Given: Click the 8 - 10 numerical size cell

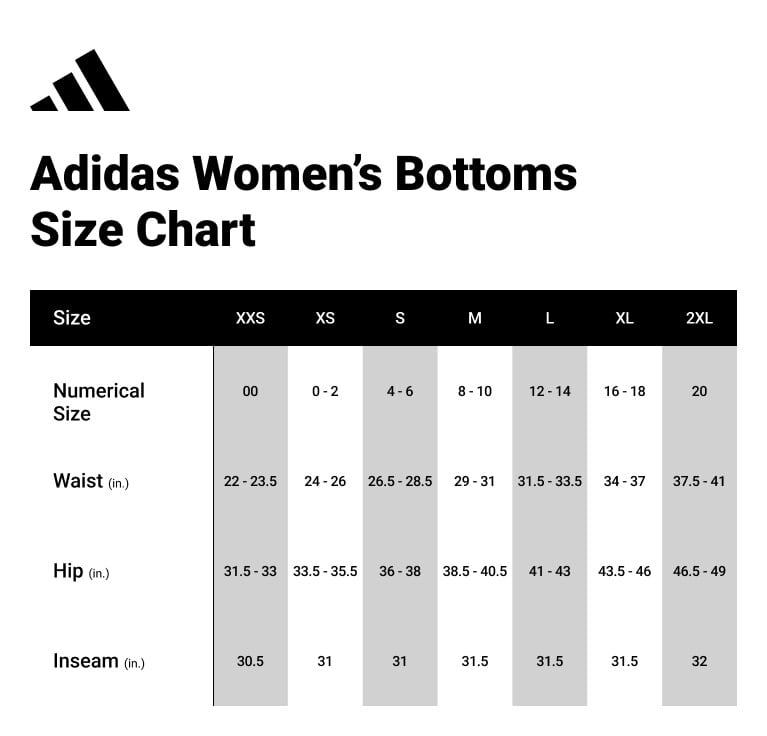Looking at the screenshot, I should tap(475, 391).
